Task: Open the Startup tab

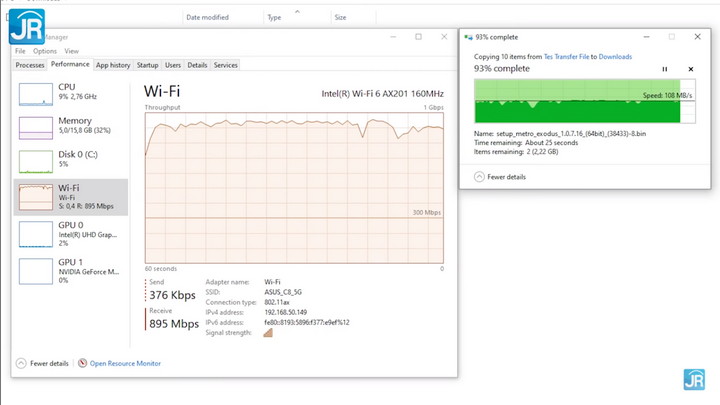Action: (147, 65)
